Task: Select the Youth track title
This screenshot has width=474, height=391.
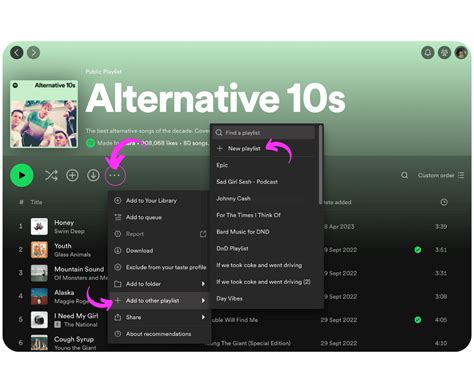Action: (63, 246)
